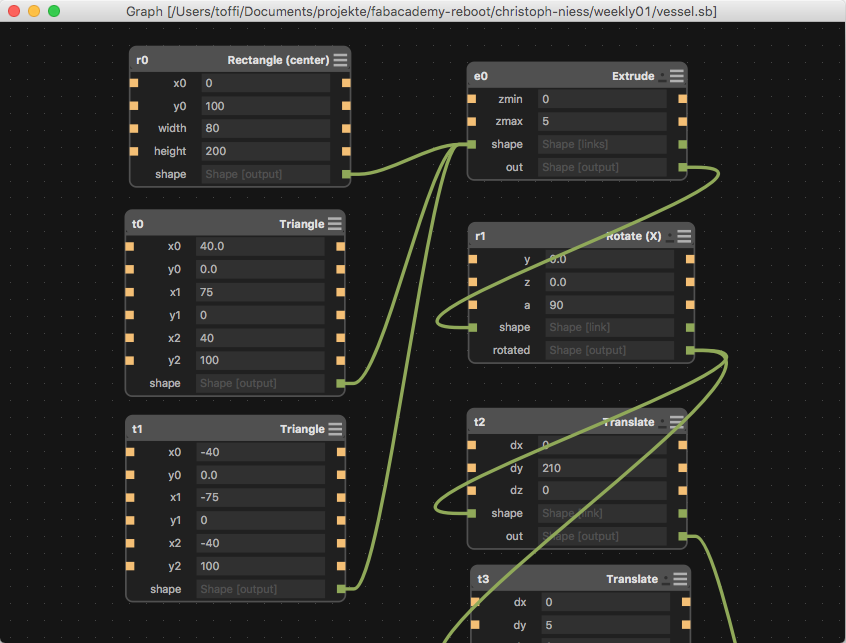Edit t1 x0 field showing -40
The width and height of the screenshot is (846, 643).
261,452
